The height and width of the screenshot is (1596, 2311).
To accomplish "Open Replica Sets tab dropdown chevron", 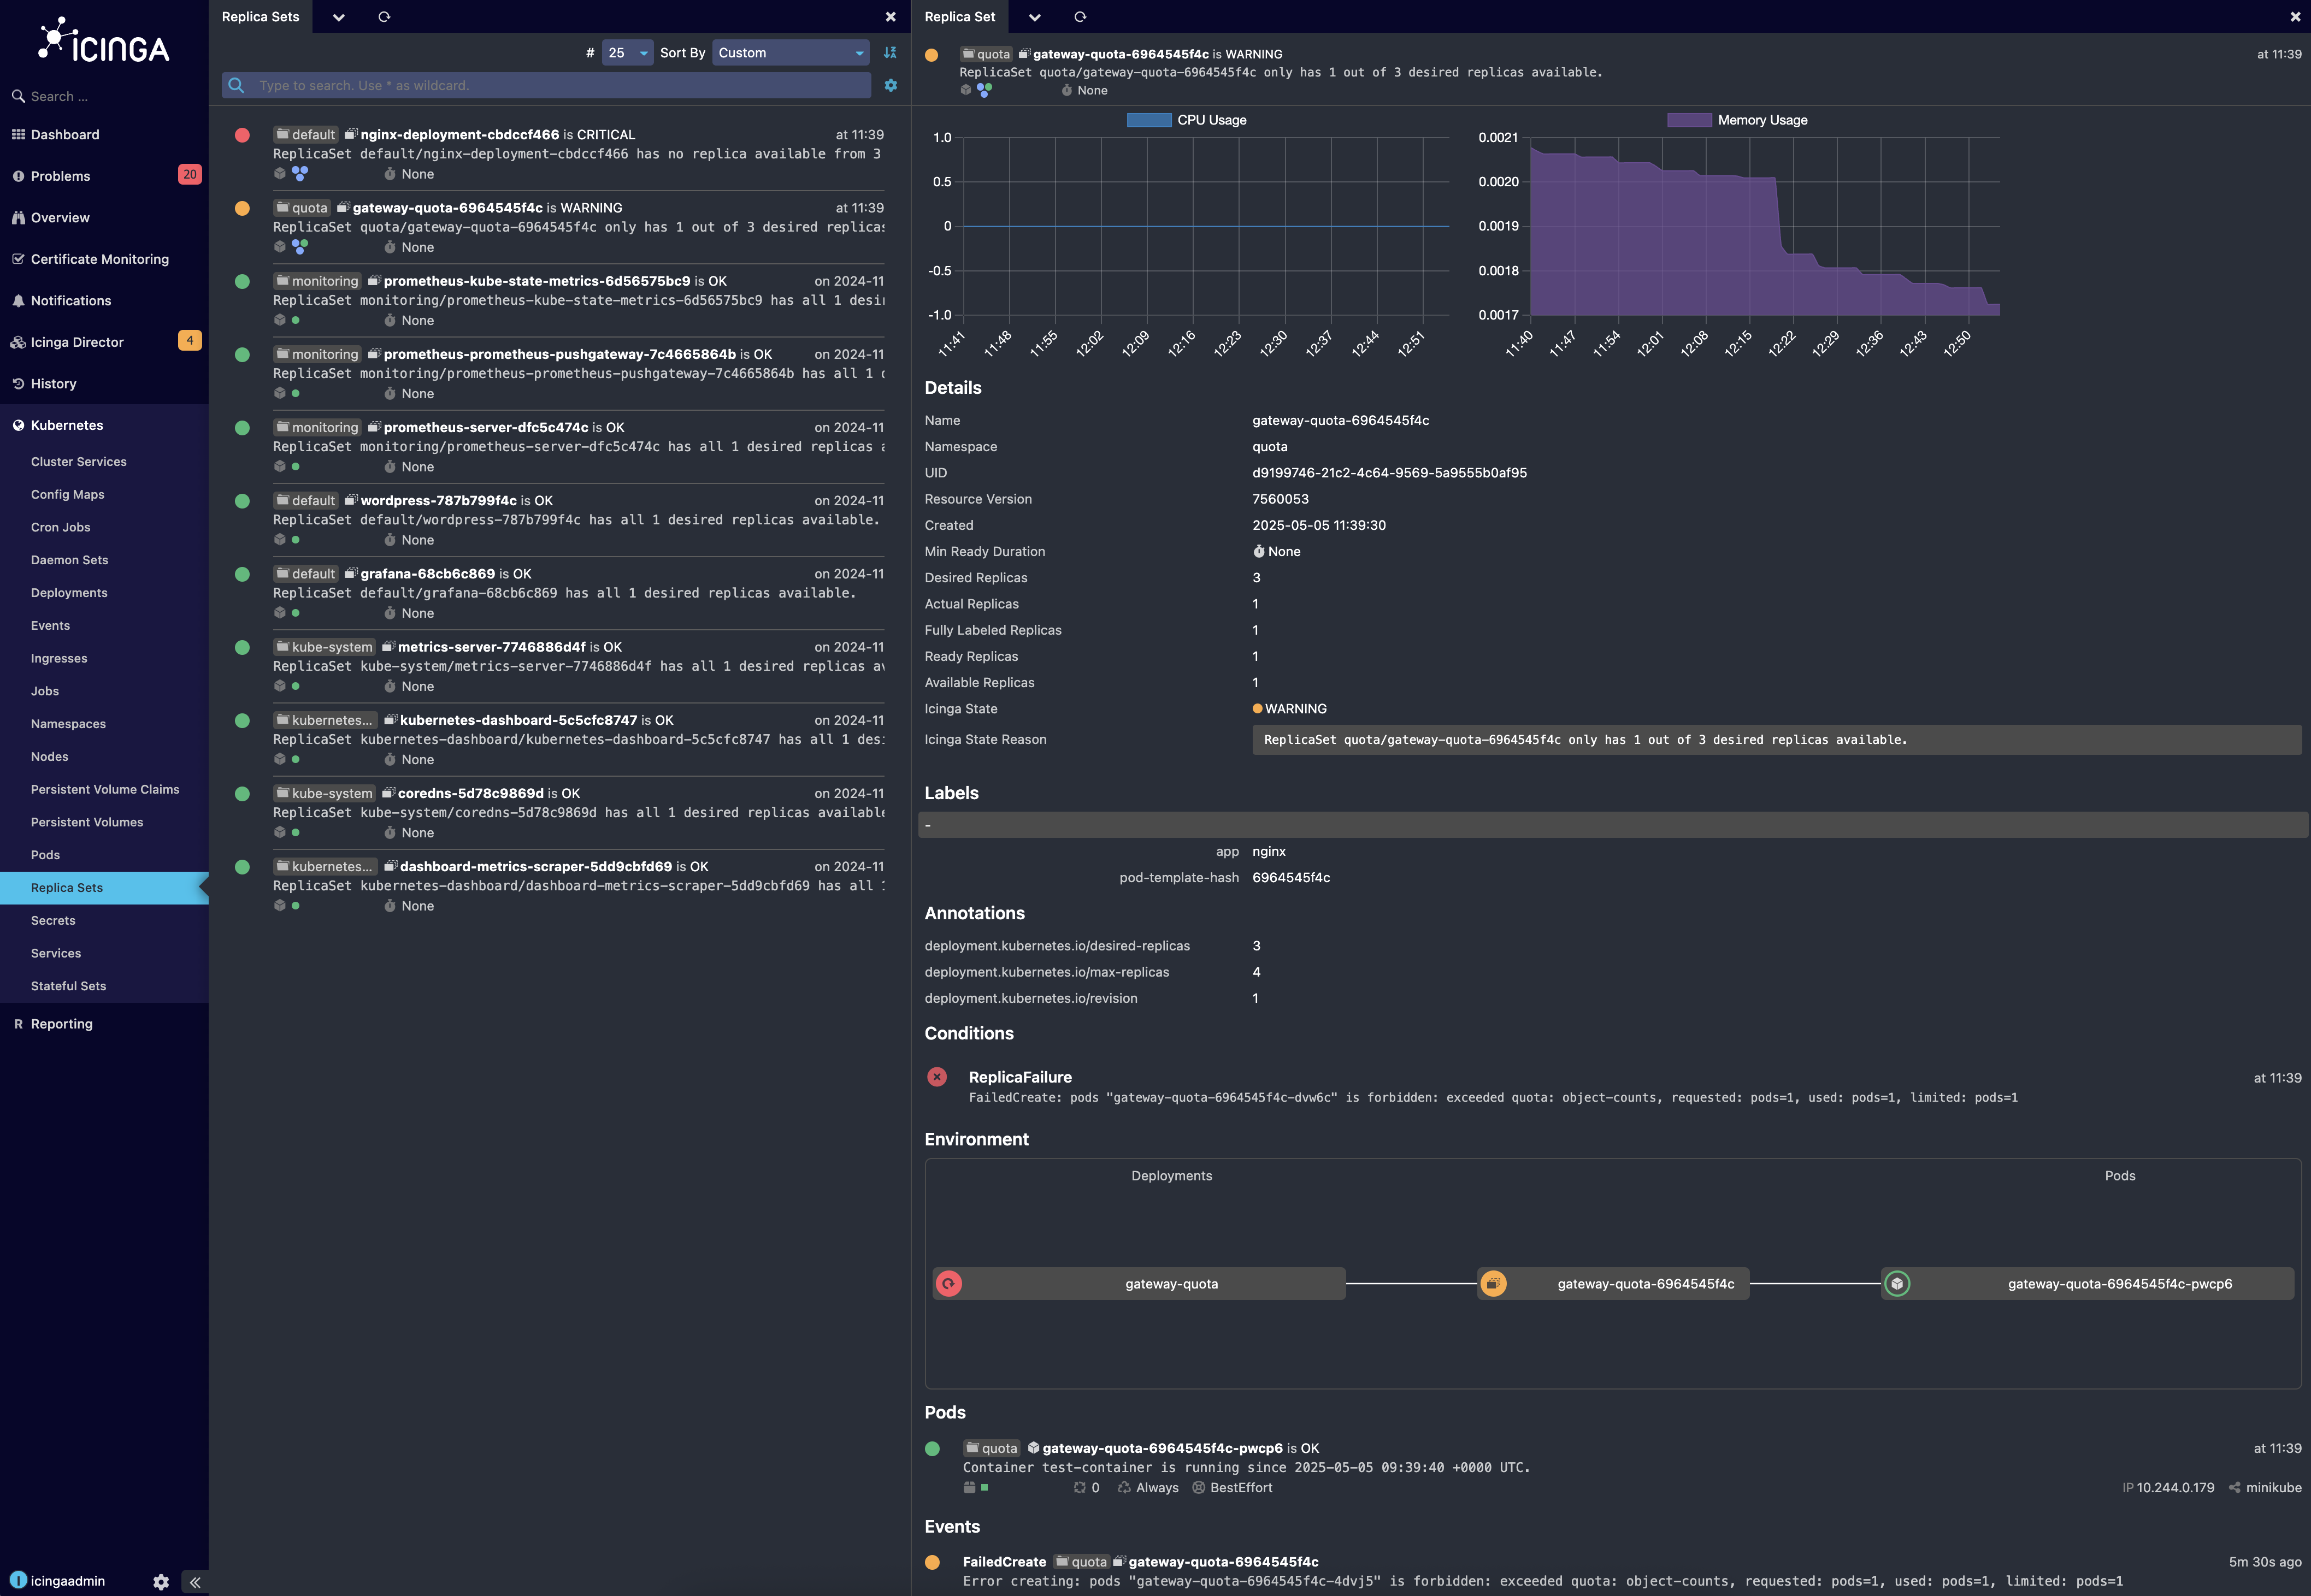I will coord(339,17).
